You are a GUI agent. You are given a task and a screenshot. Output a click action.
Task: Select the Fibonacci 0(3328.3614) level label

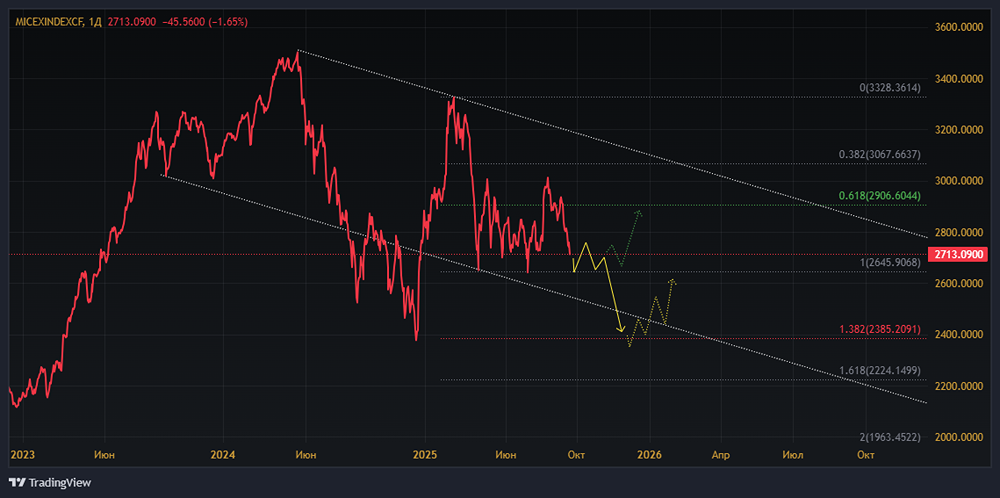[890, 88]
